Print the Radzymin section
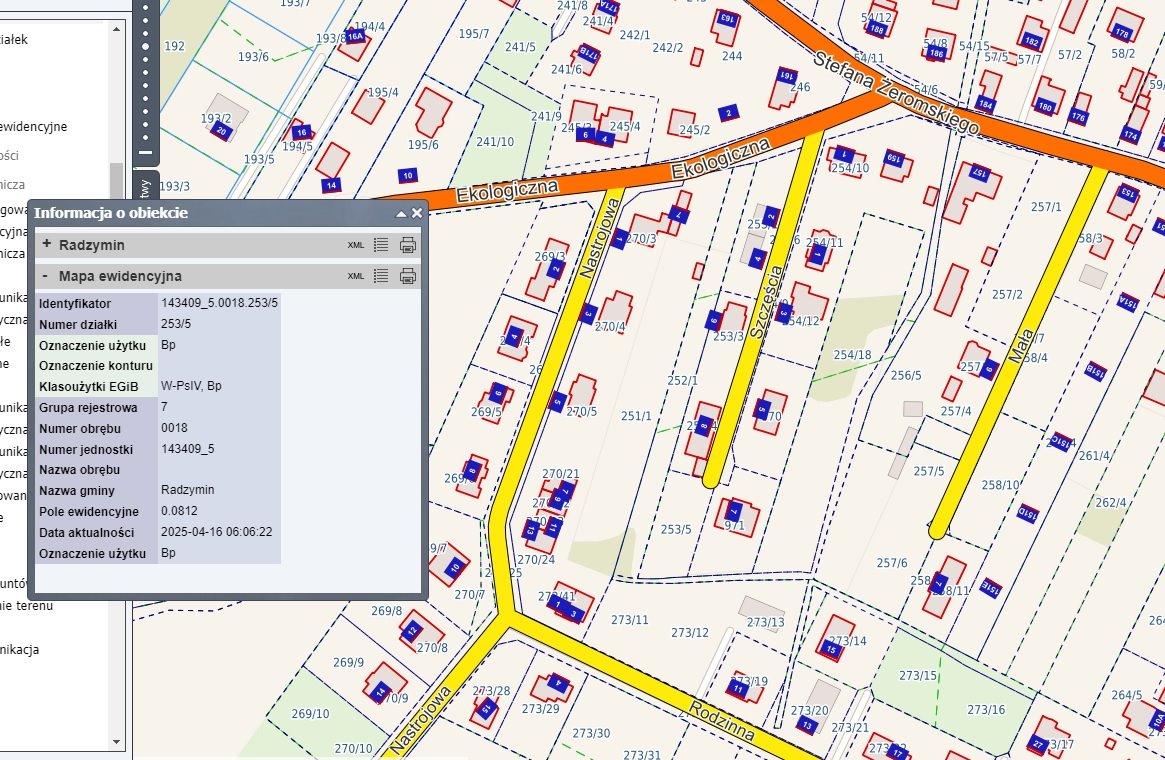 [x=407, y=245]
